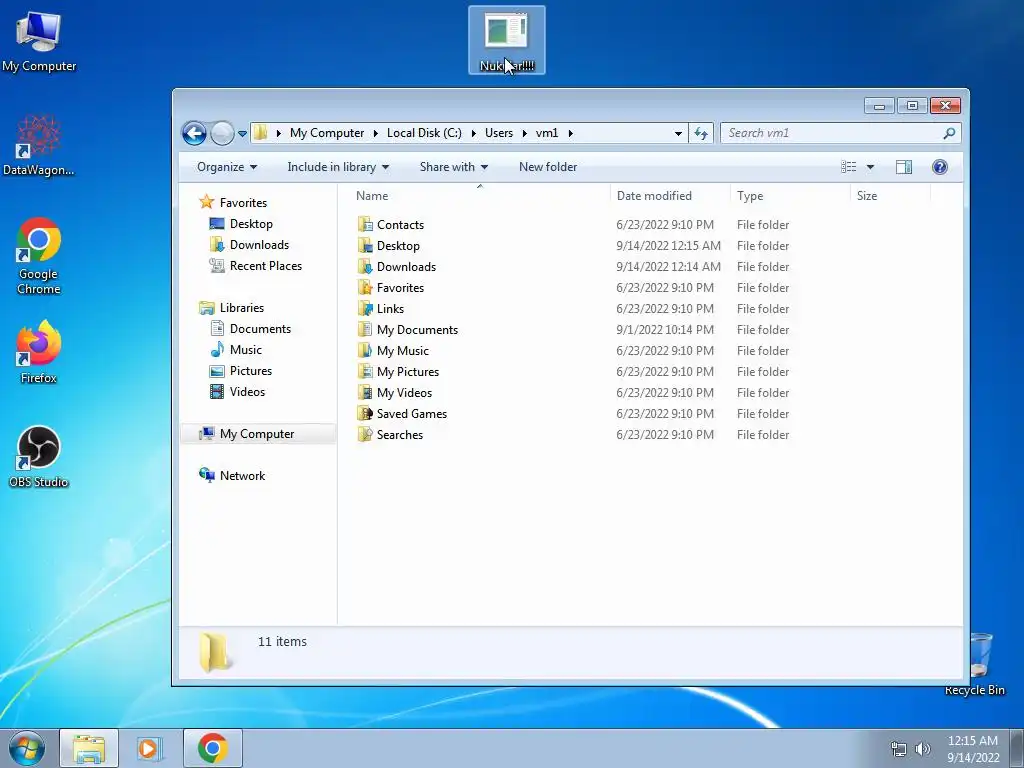Open the view options dropdown arrow

pyautogui.click(x=871, y=167)
